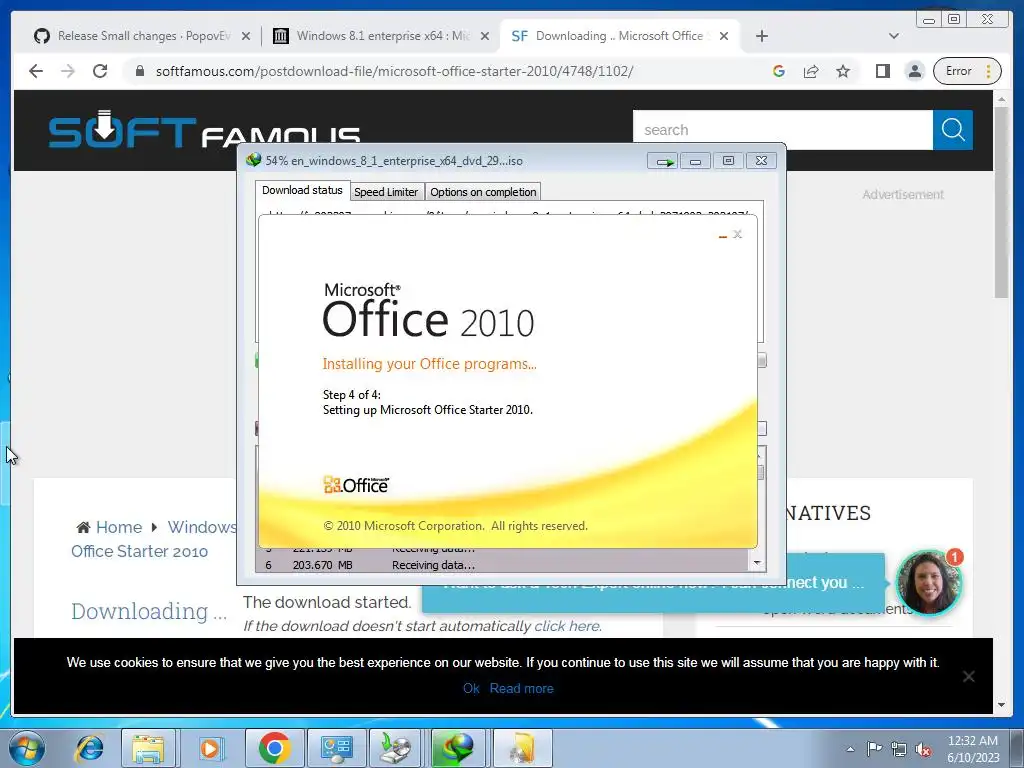
Task: Focus the SoftFamous search field
Action: [x=782, y=130]
